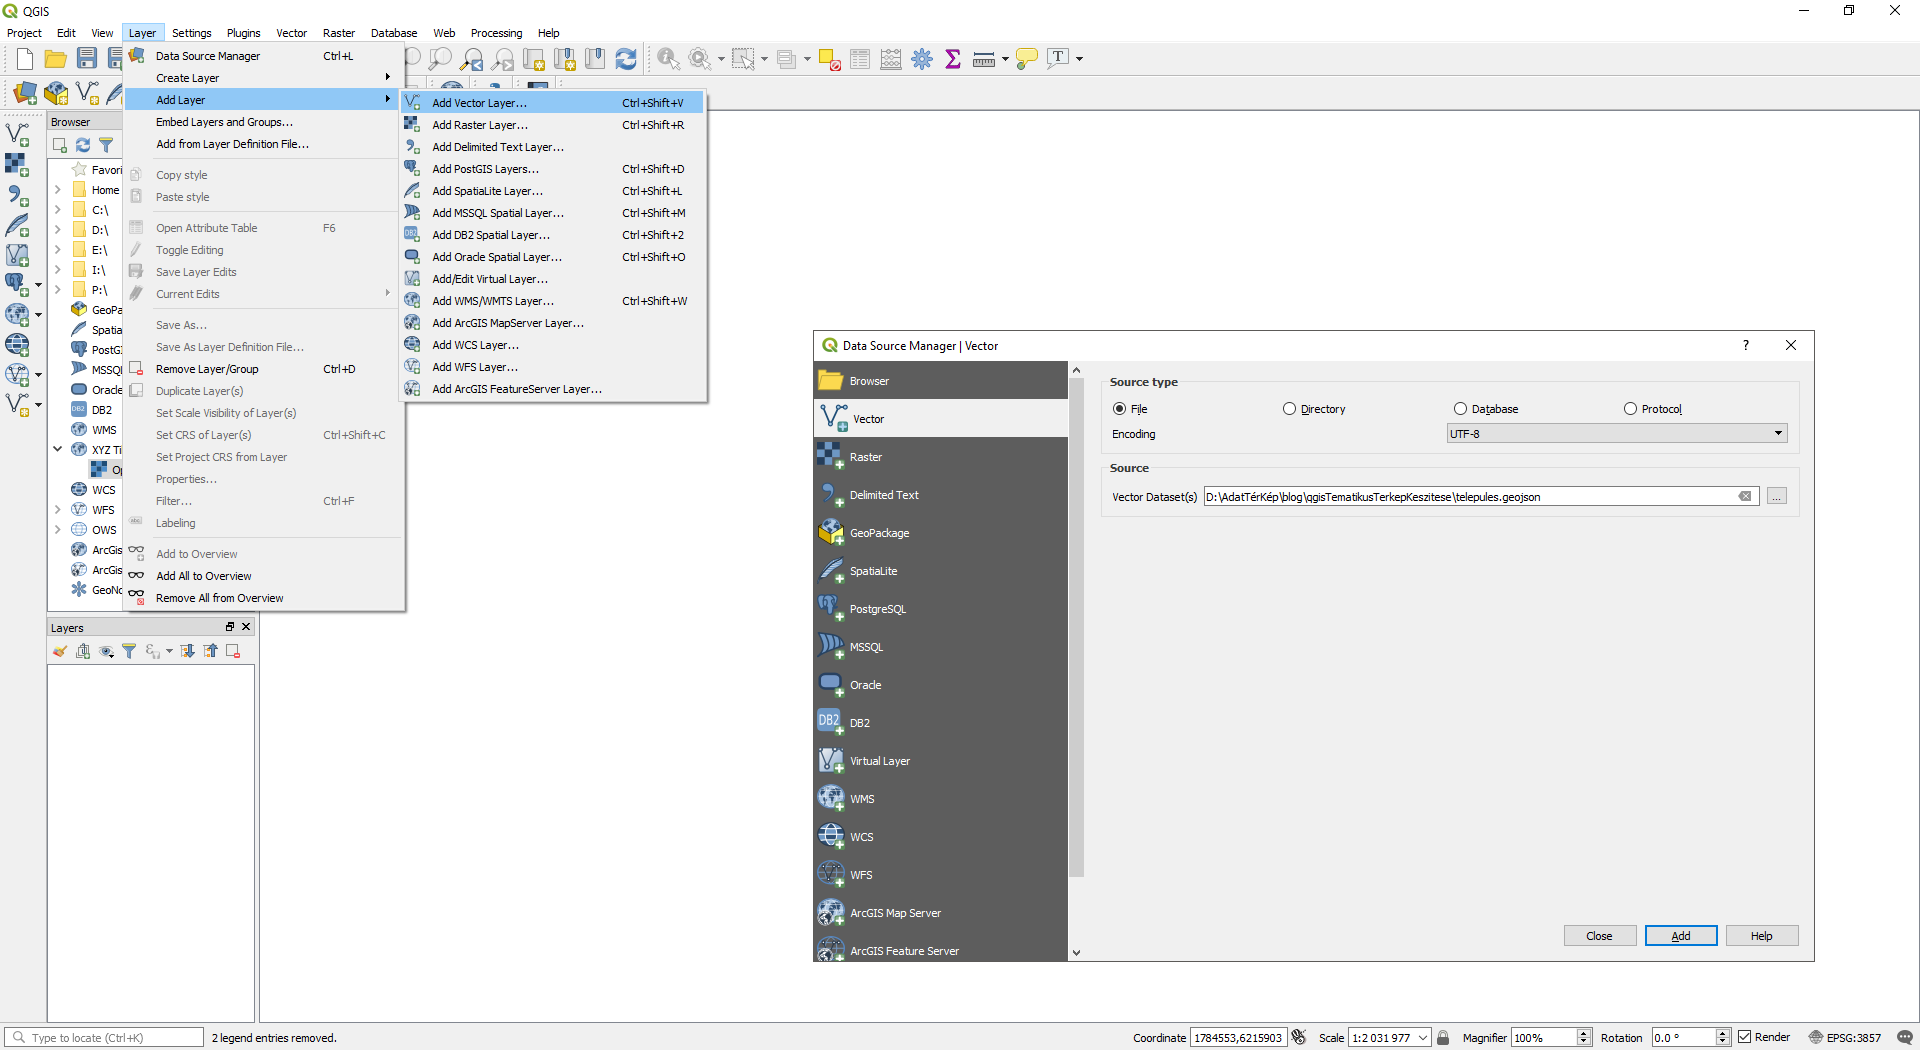This screenshot has width=1920, height=1050.
Task: Open the measure tool dropdown arrow
Action: click(x=1004, y=59)
